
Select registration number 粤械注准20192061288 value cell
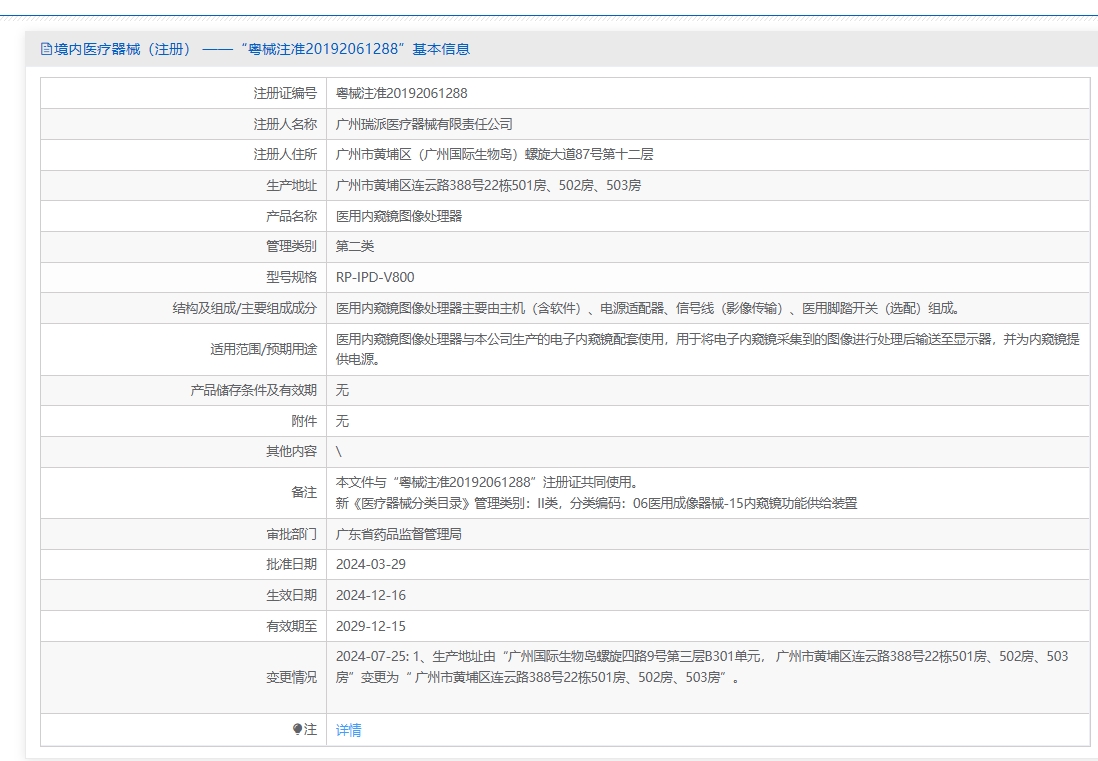401,93
